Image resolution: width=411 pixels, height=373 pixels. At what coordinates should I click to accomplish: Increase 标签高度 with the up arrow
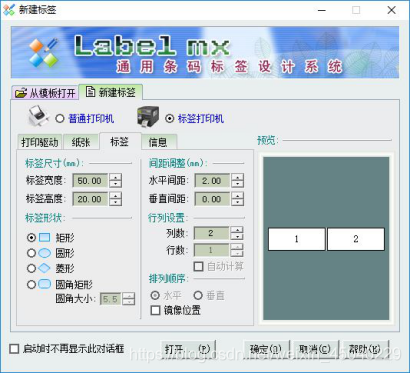116,195
